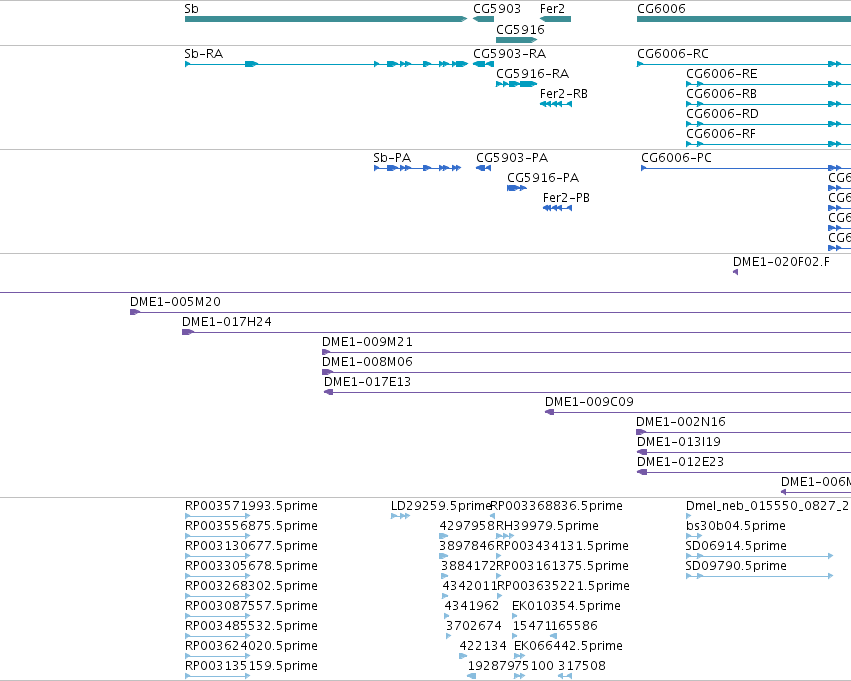Select the RP003624020.5prime EST
Image resolution: width=851 pixels, height=681 pixels.
(218, 657)
